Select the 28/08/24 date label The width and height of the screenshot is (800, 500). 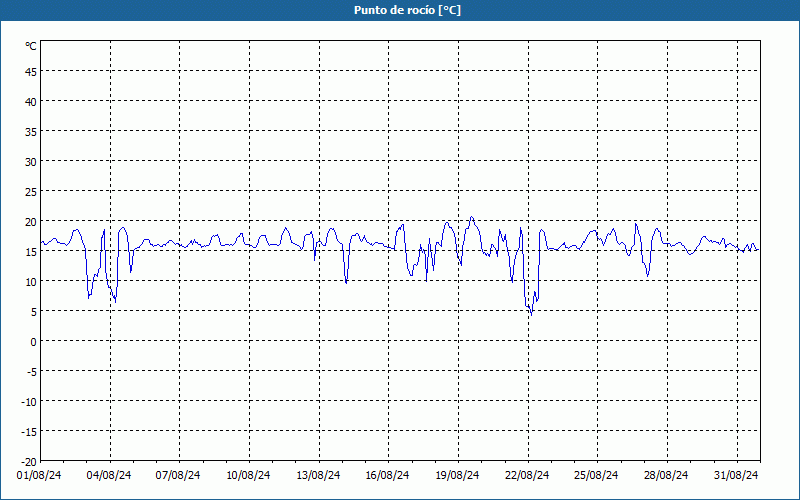(x=666, y=475)
